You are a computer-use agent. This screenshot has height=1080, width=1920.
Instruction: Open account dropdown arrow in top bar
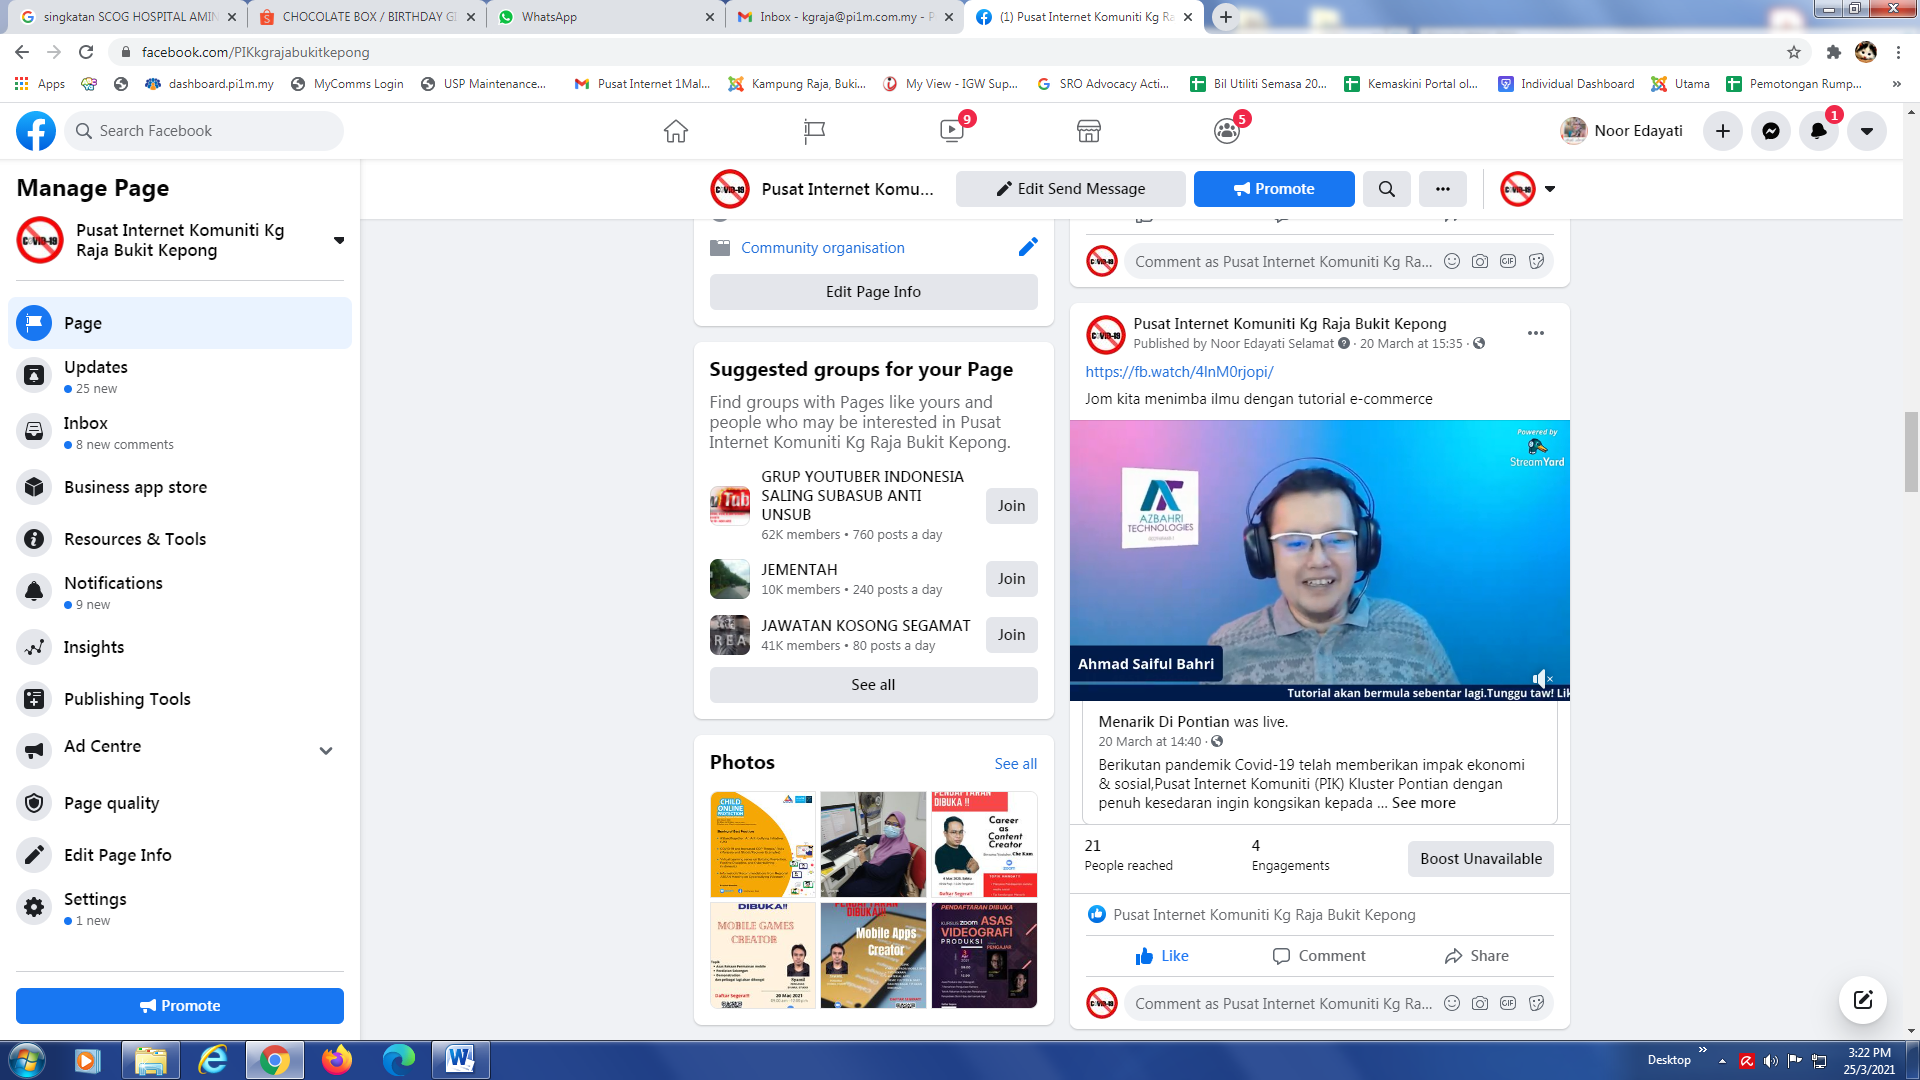[x=1866, y=131]
